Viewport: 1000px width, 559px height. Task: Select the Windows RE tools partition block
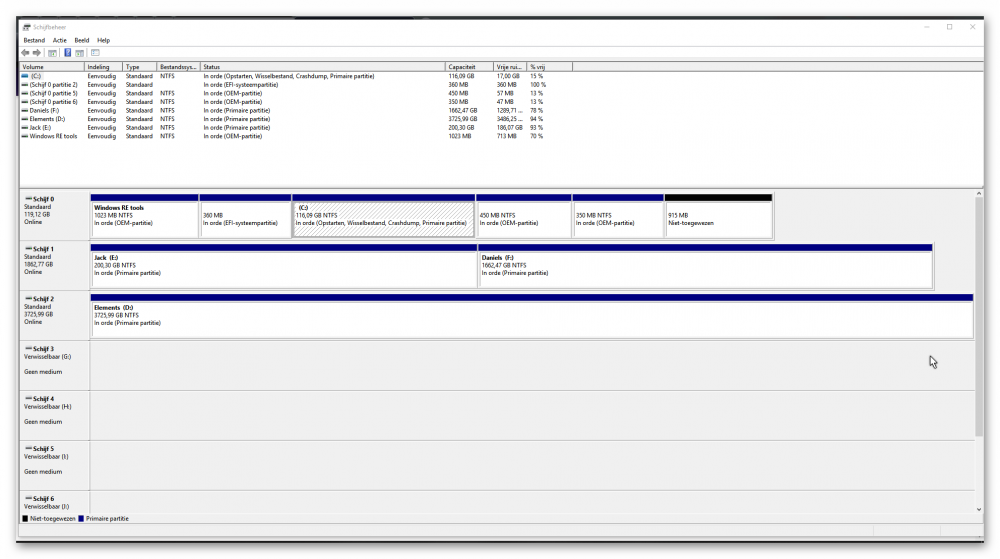[x=144, y=219]
